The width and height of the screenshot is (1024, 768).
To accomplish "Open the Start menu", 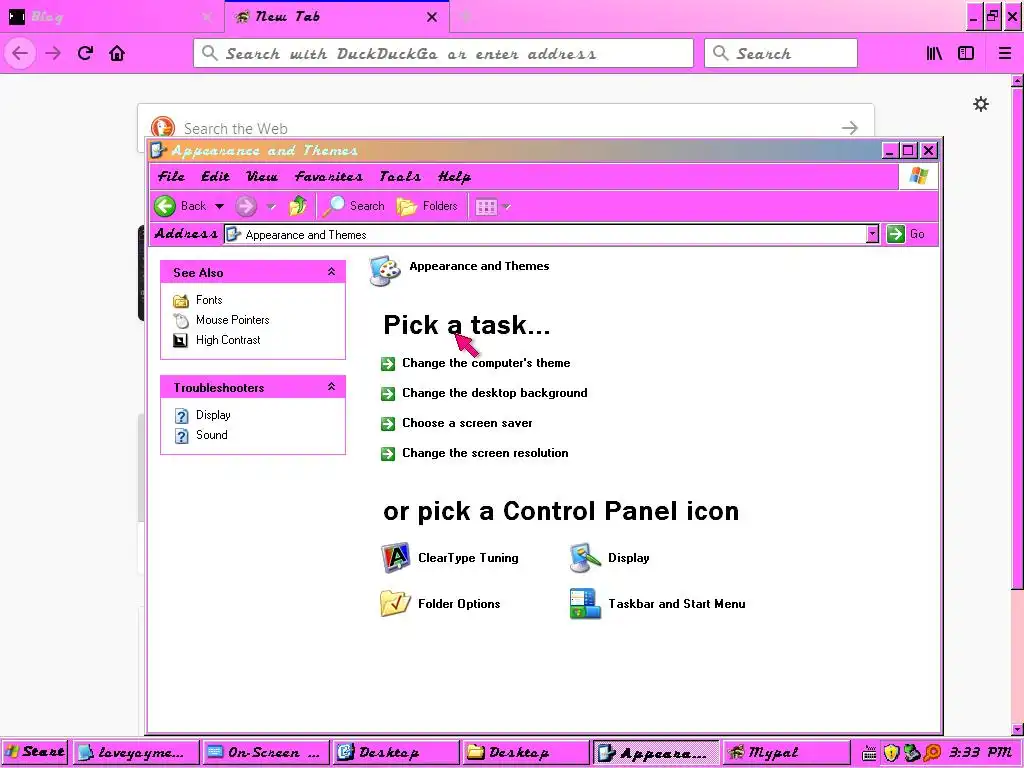I will pyautogui.click(x=35, y=752).
